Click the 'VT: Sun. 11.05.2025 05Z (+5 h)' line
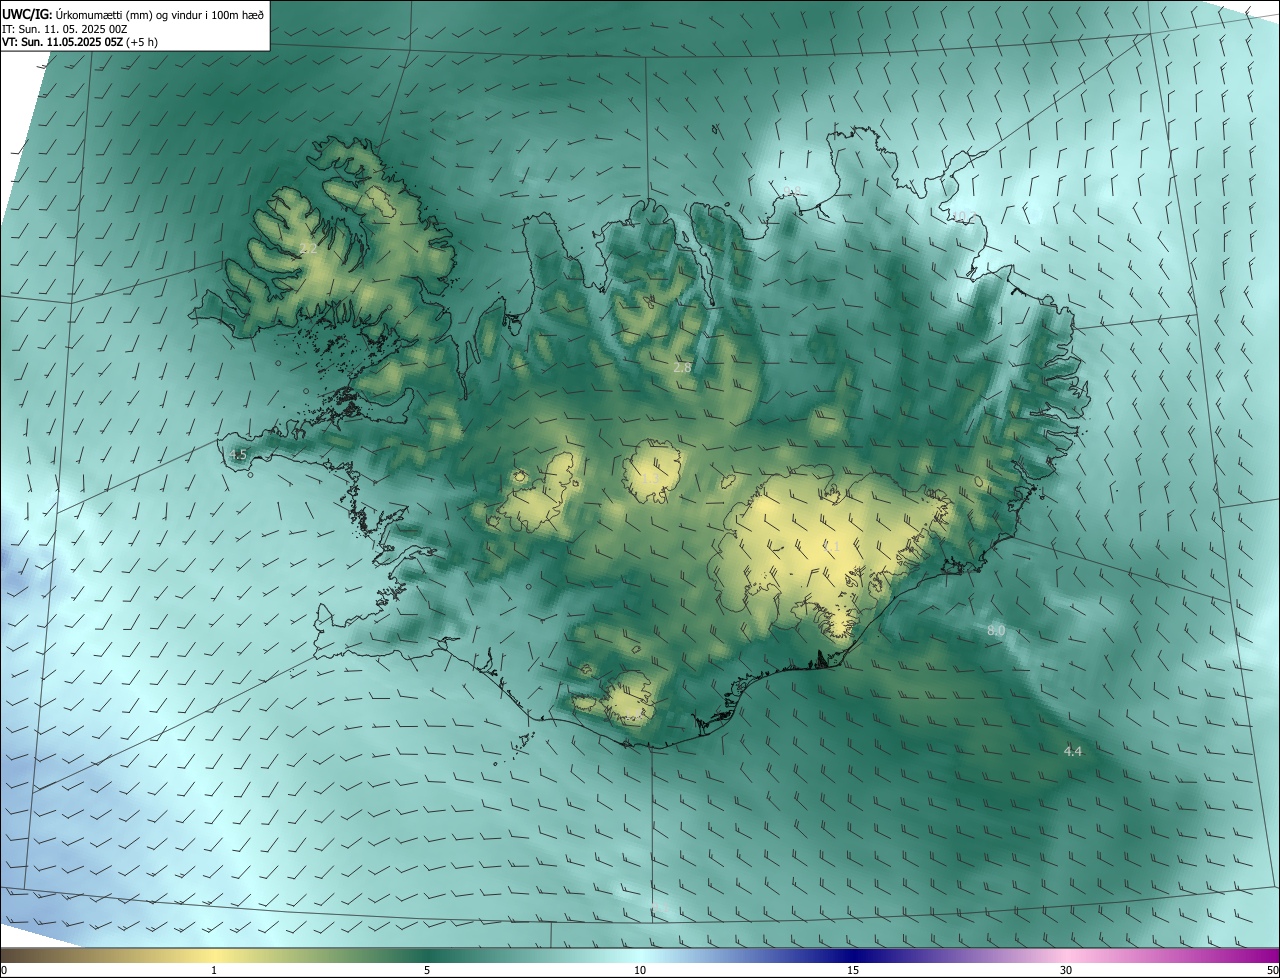The height and width of the screenshot is (978, 1280). tap(80, 42)
